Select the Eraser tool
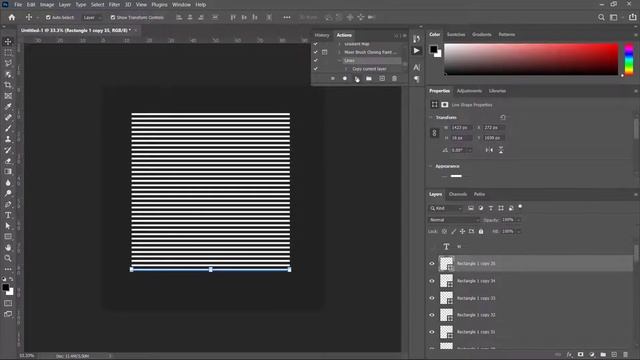The height and width of the screenshot is (360, 640). coord(8,161)
